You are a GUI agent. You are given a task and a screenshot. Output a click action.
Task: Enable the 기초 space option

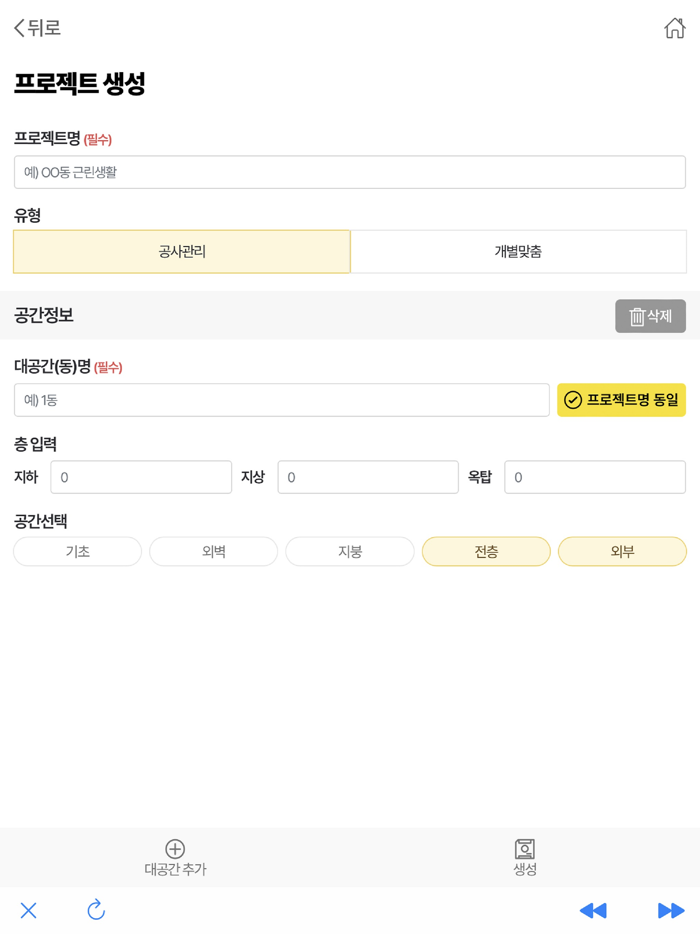pos(77,551)
